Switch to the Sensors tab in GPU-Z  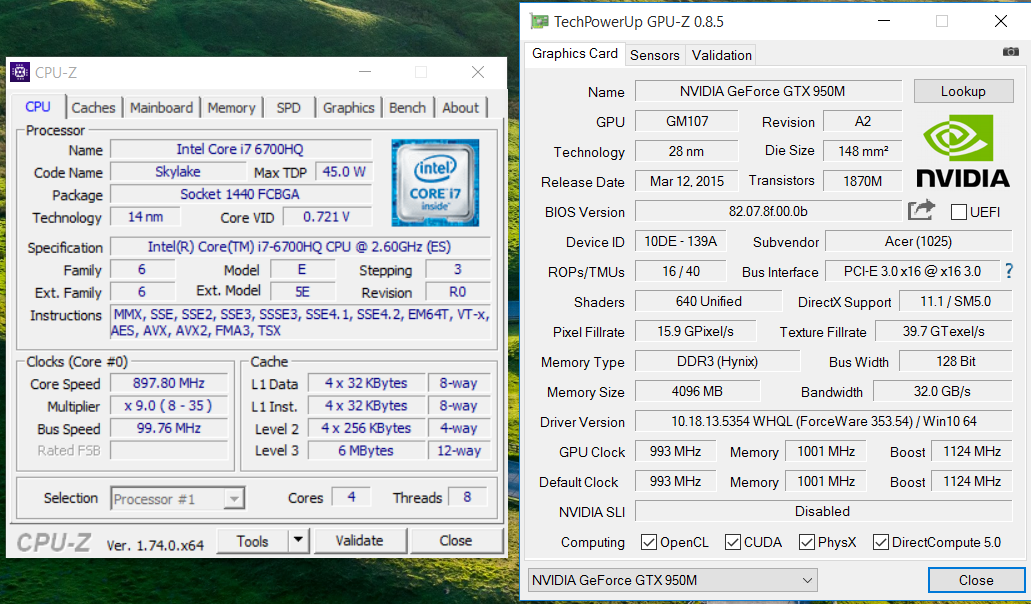pyautogui.click(x=655, y=55)
